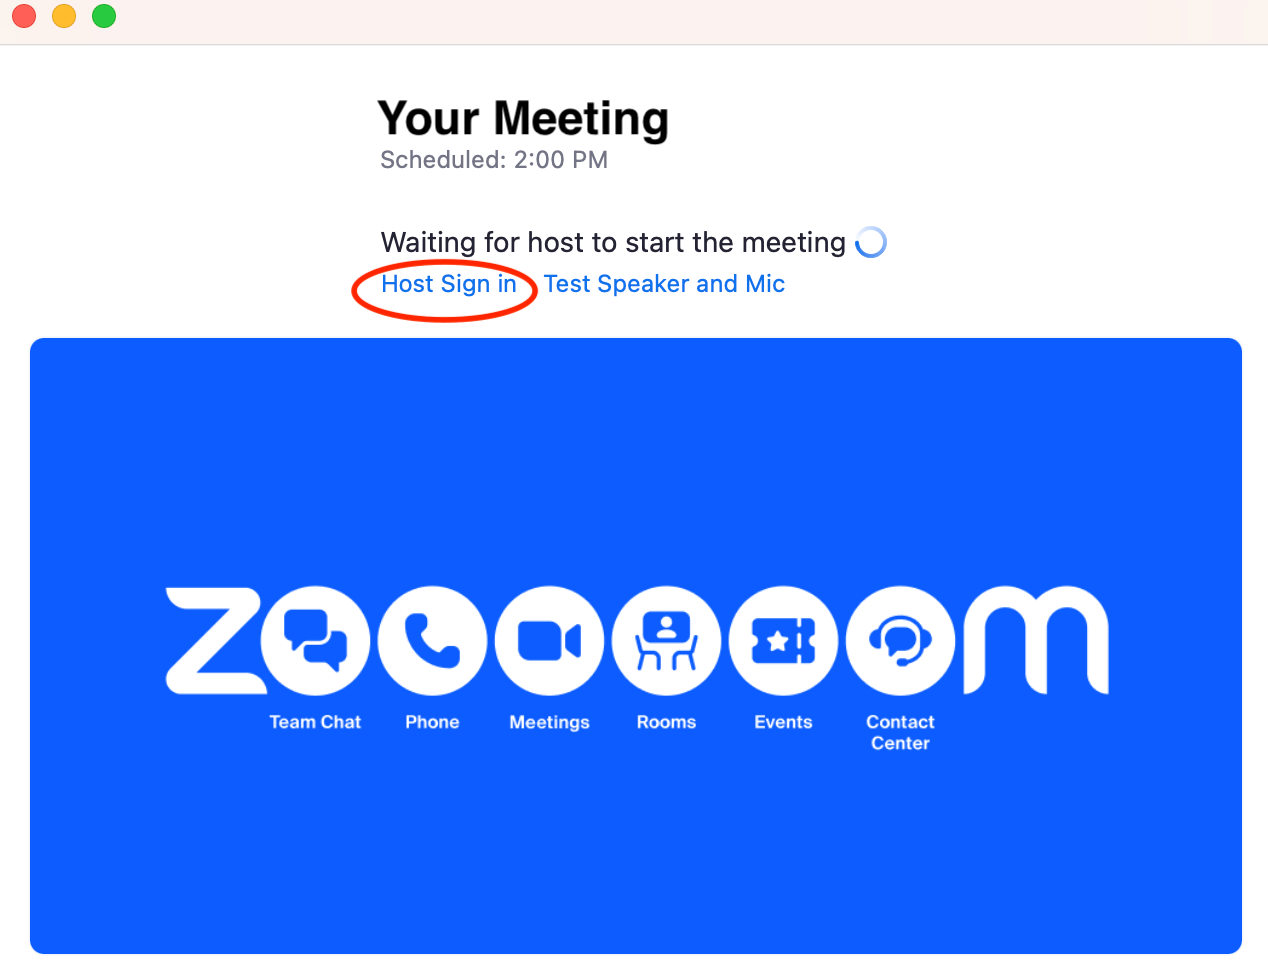
Task: Close the window with red button
Action: pos(24,16)
